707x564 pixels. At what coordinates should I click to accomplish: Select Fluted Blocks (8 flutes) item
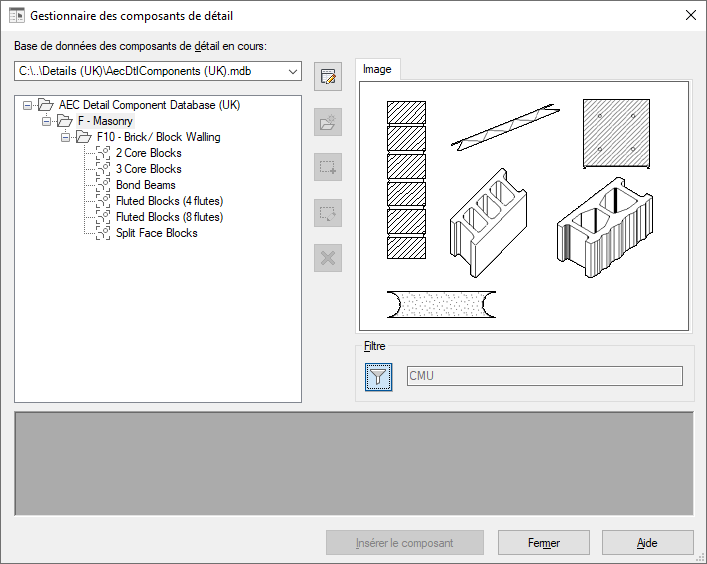(170, 217)
